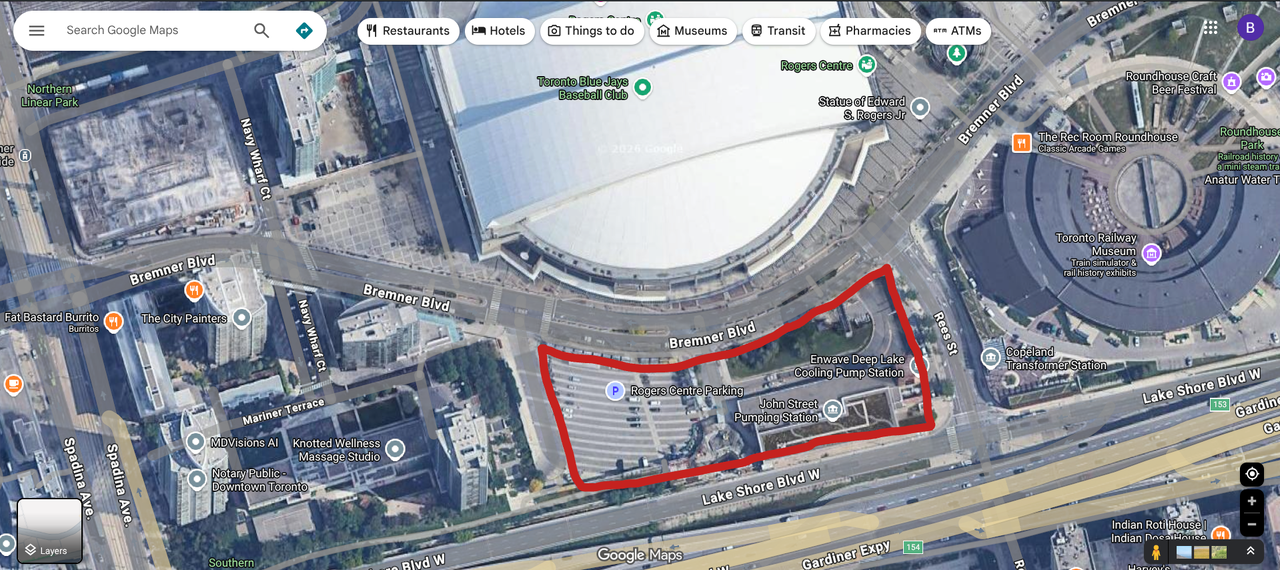Open the Google apps grid icon
Viewport: 1280px width, 570px height.
click(x=1211, y=27)
